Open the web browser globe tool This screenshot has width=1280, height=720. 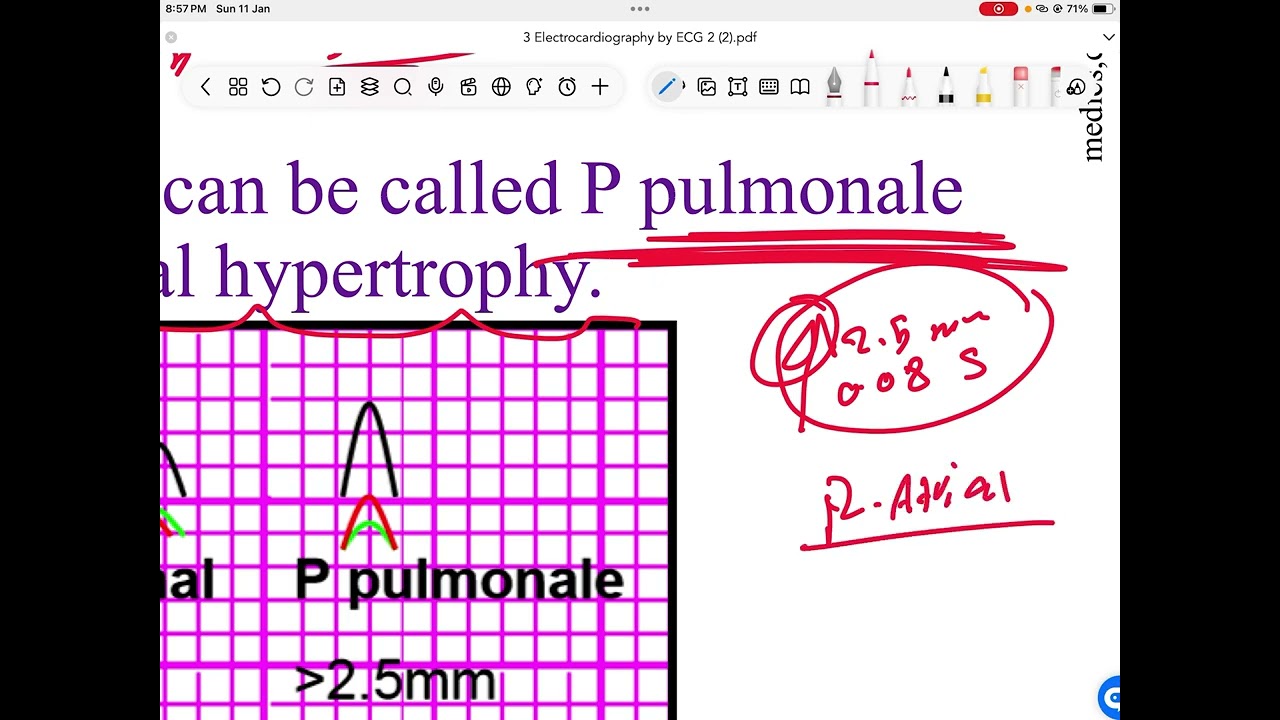point(501,87)
